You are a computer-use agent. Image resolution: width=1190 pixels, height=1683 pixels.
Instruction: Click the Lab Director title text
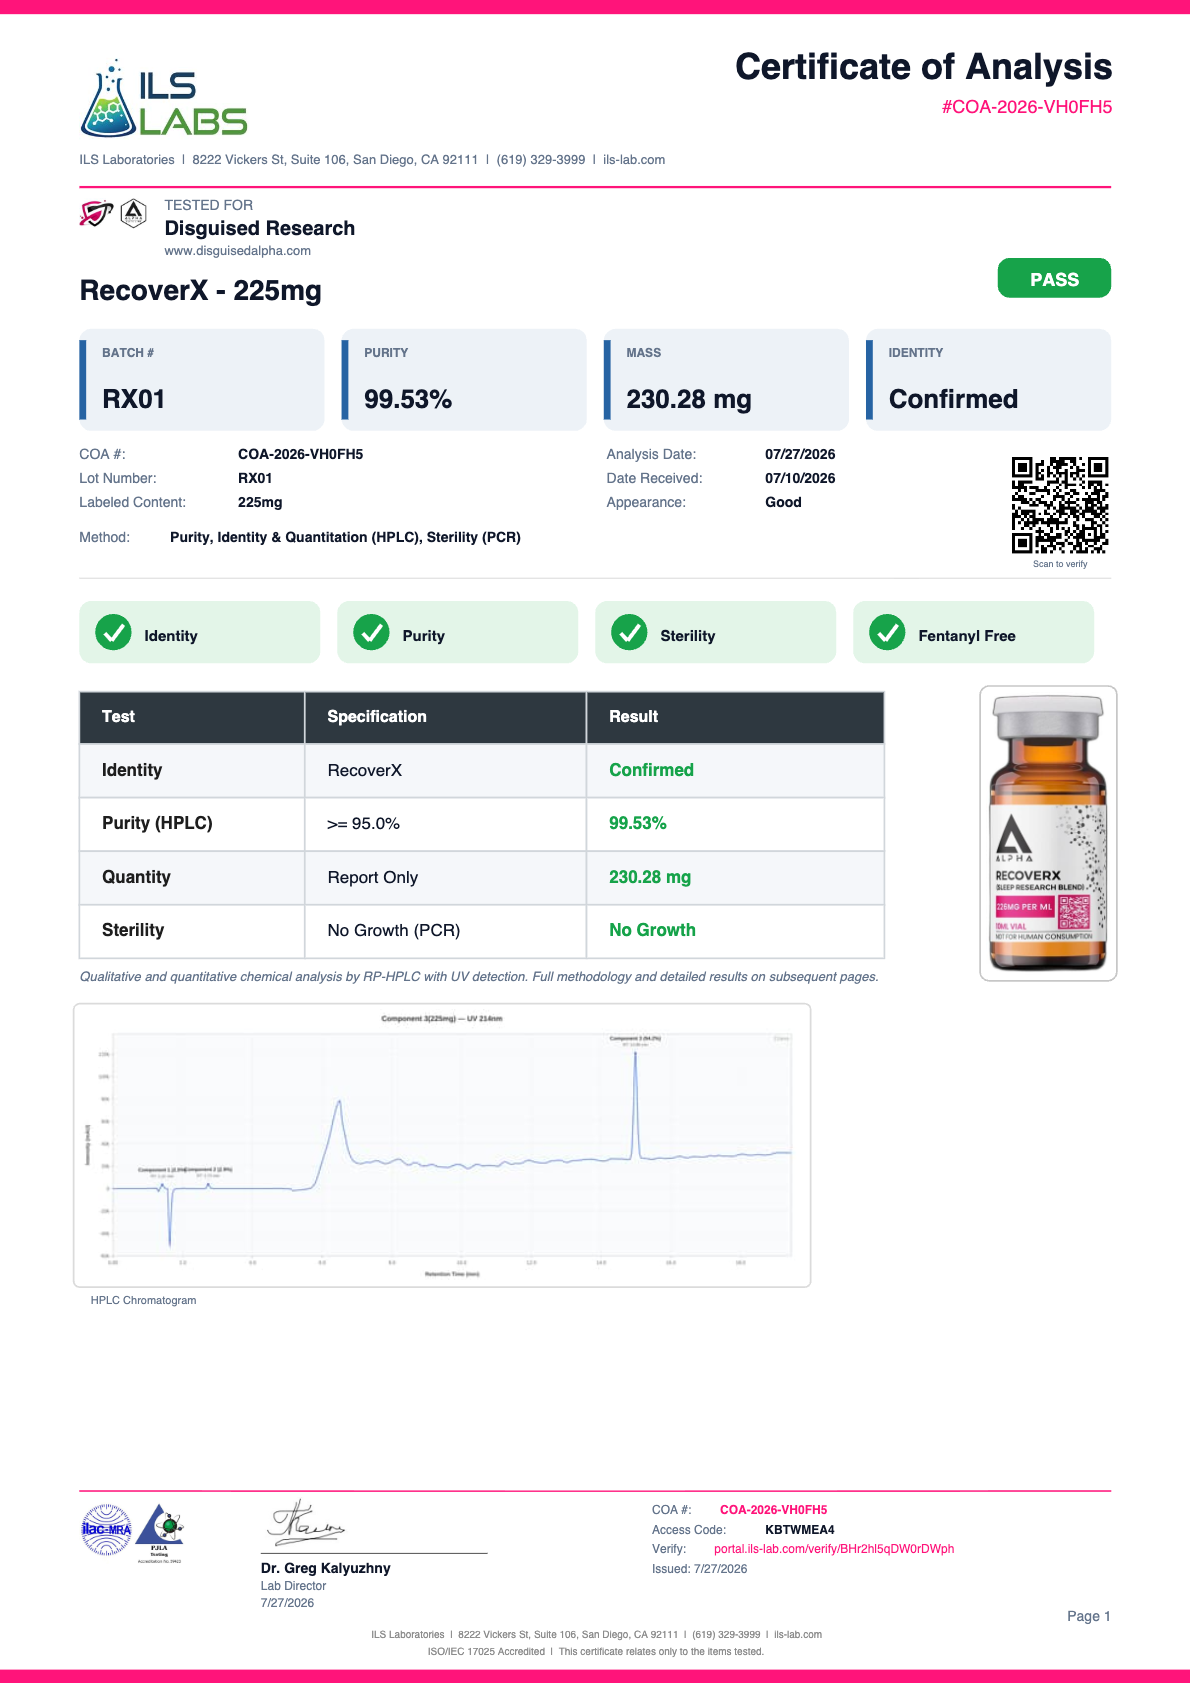point(294,1586)
